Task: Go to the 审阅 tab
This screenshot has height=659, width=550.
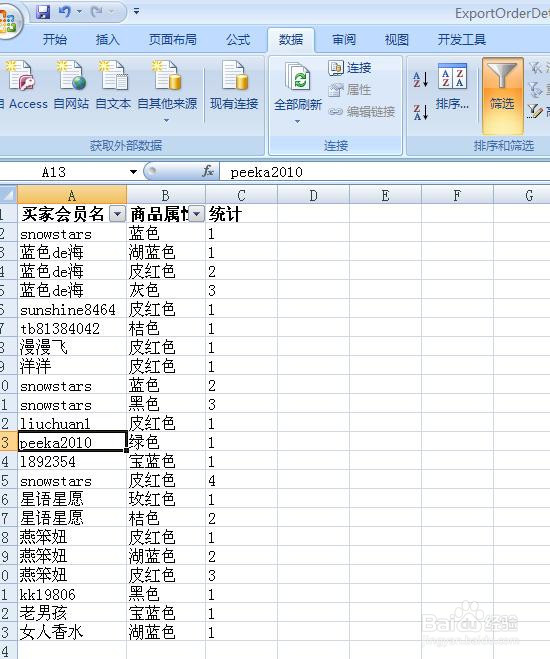Action: 344,40
